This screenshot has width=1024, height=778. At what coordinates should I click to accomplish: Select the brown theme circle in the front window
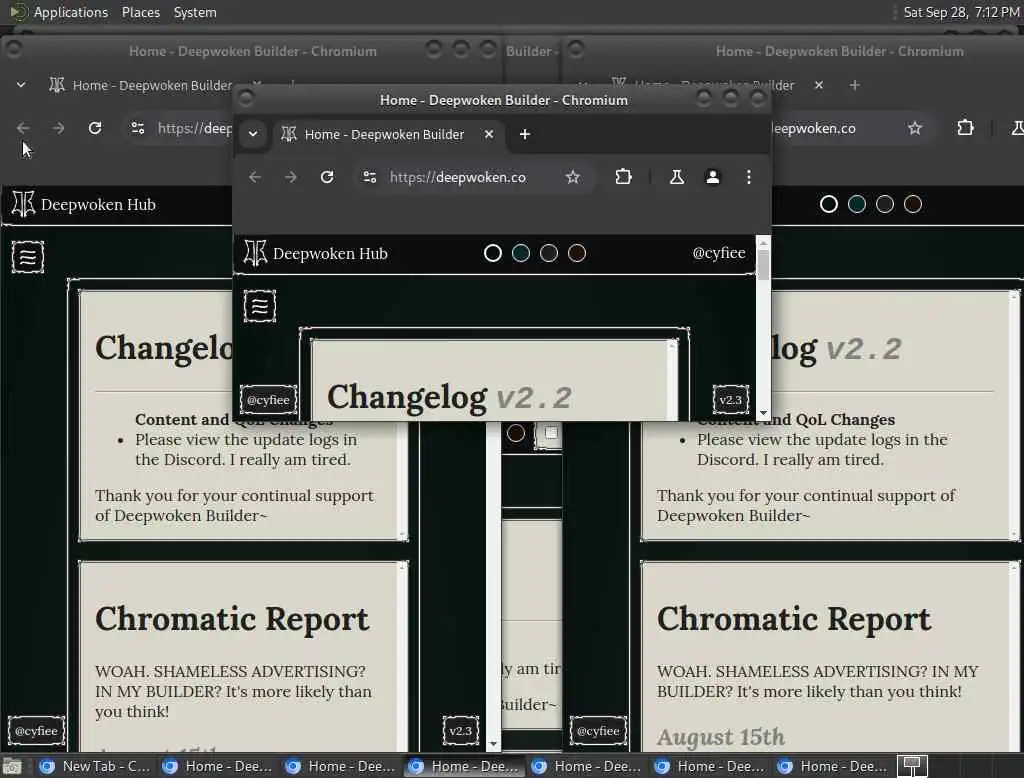pyautogui.click(x=577, y=253)
